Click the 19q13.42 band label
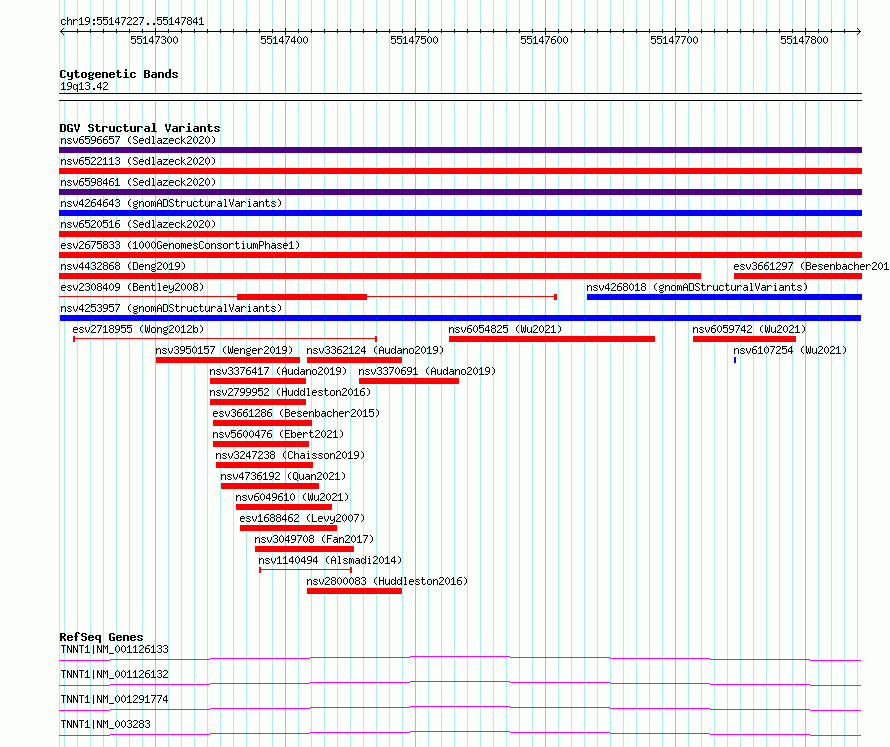 84,86
